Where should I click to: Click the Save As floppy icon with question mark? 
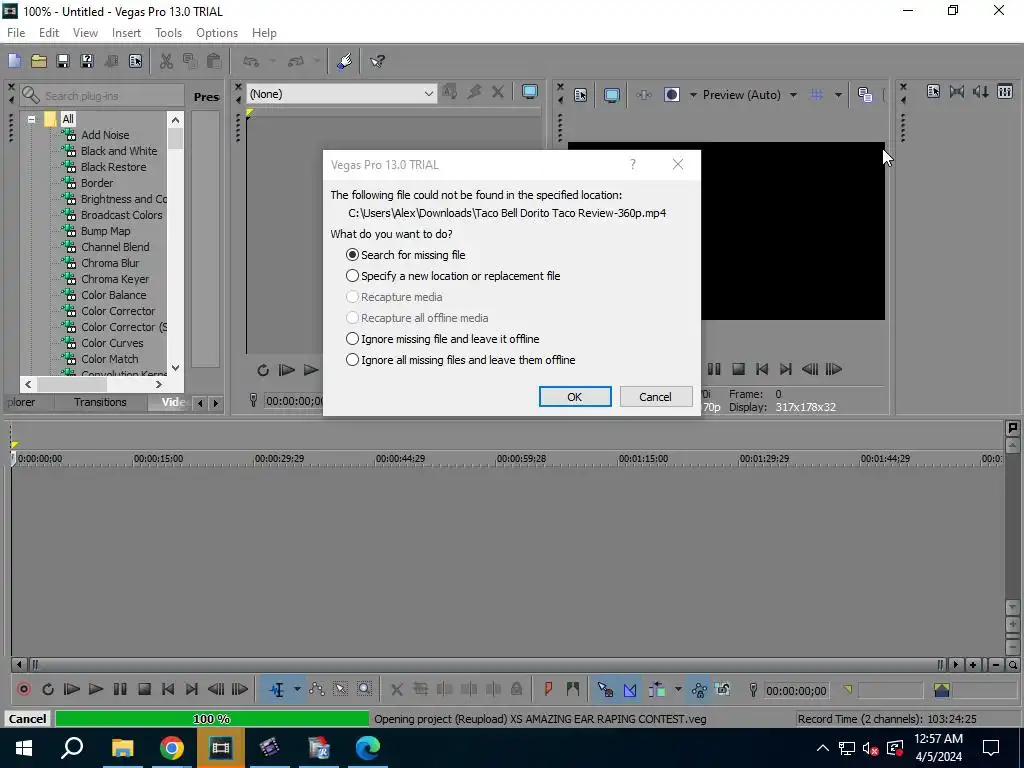point(87,61)
